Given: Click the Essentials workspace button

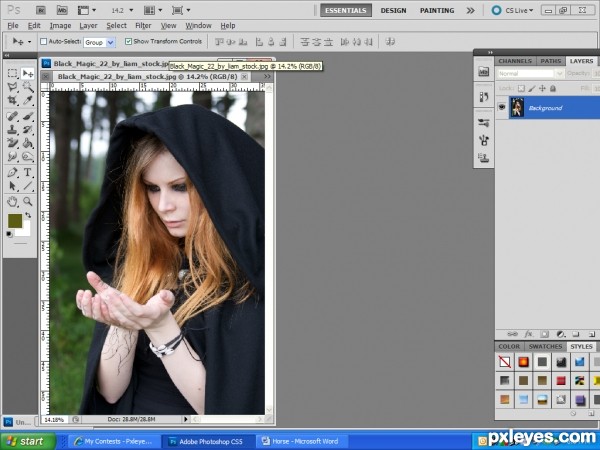Looking at the screenshot, I should [346, 10].
